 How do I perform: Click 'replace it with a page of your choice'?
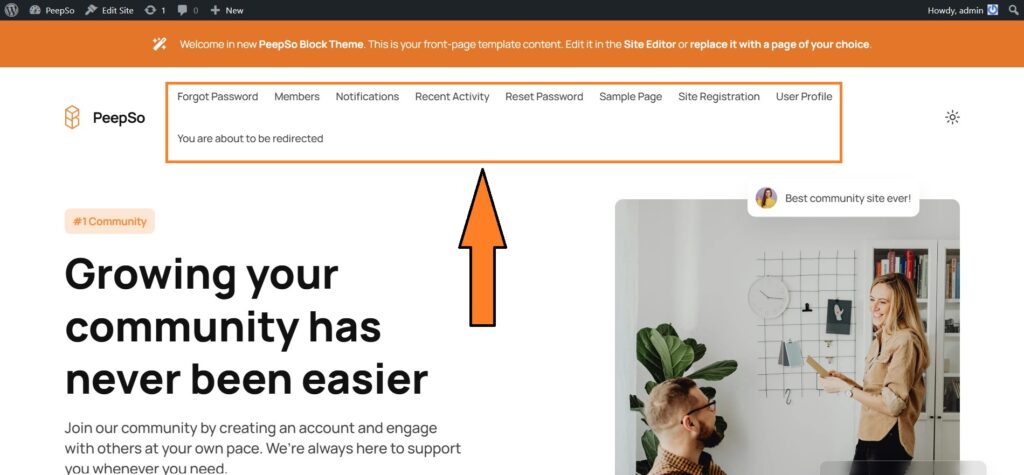point(780,44)
